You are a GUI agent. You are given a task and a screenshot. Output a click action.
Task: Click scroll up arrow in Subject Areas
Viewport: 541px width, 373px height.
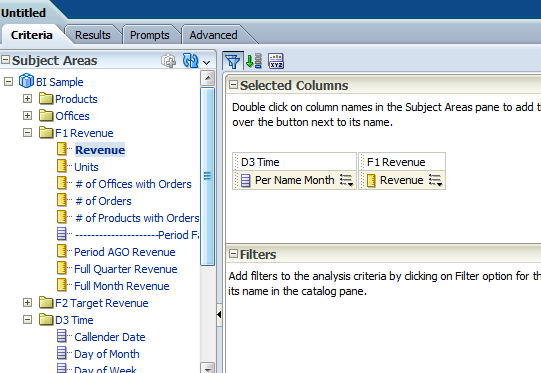pos(208,78)
